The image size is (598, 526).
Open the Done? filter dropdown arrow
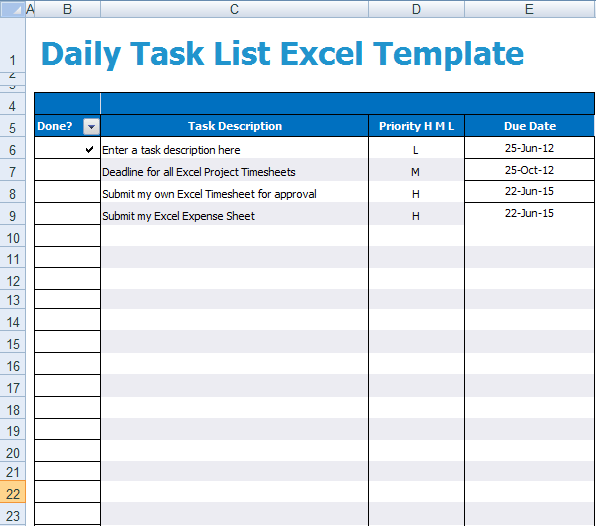click(x=92, y=127)
